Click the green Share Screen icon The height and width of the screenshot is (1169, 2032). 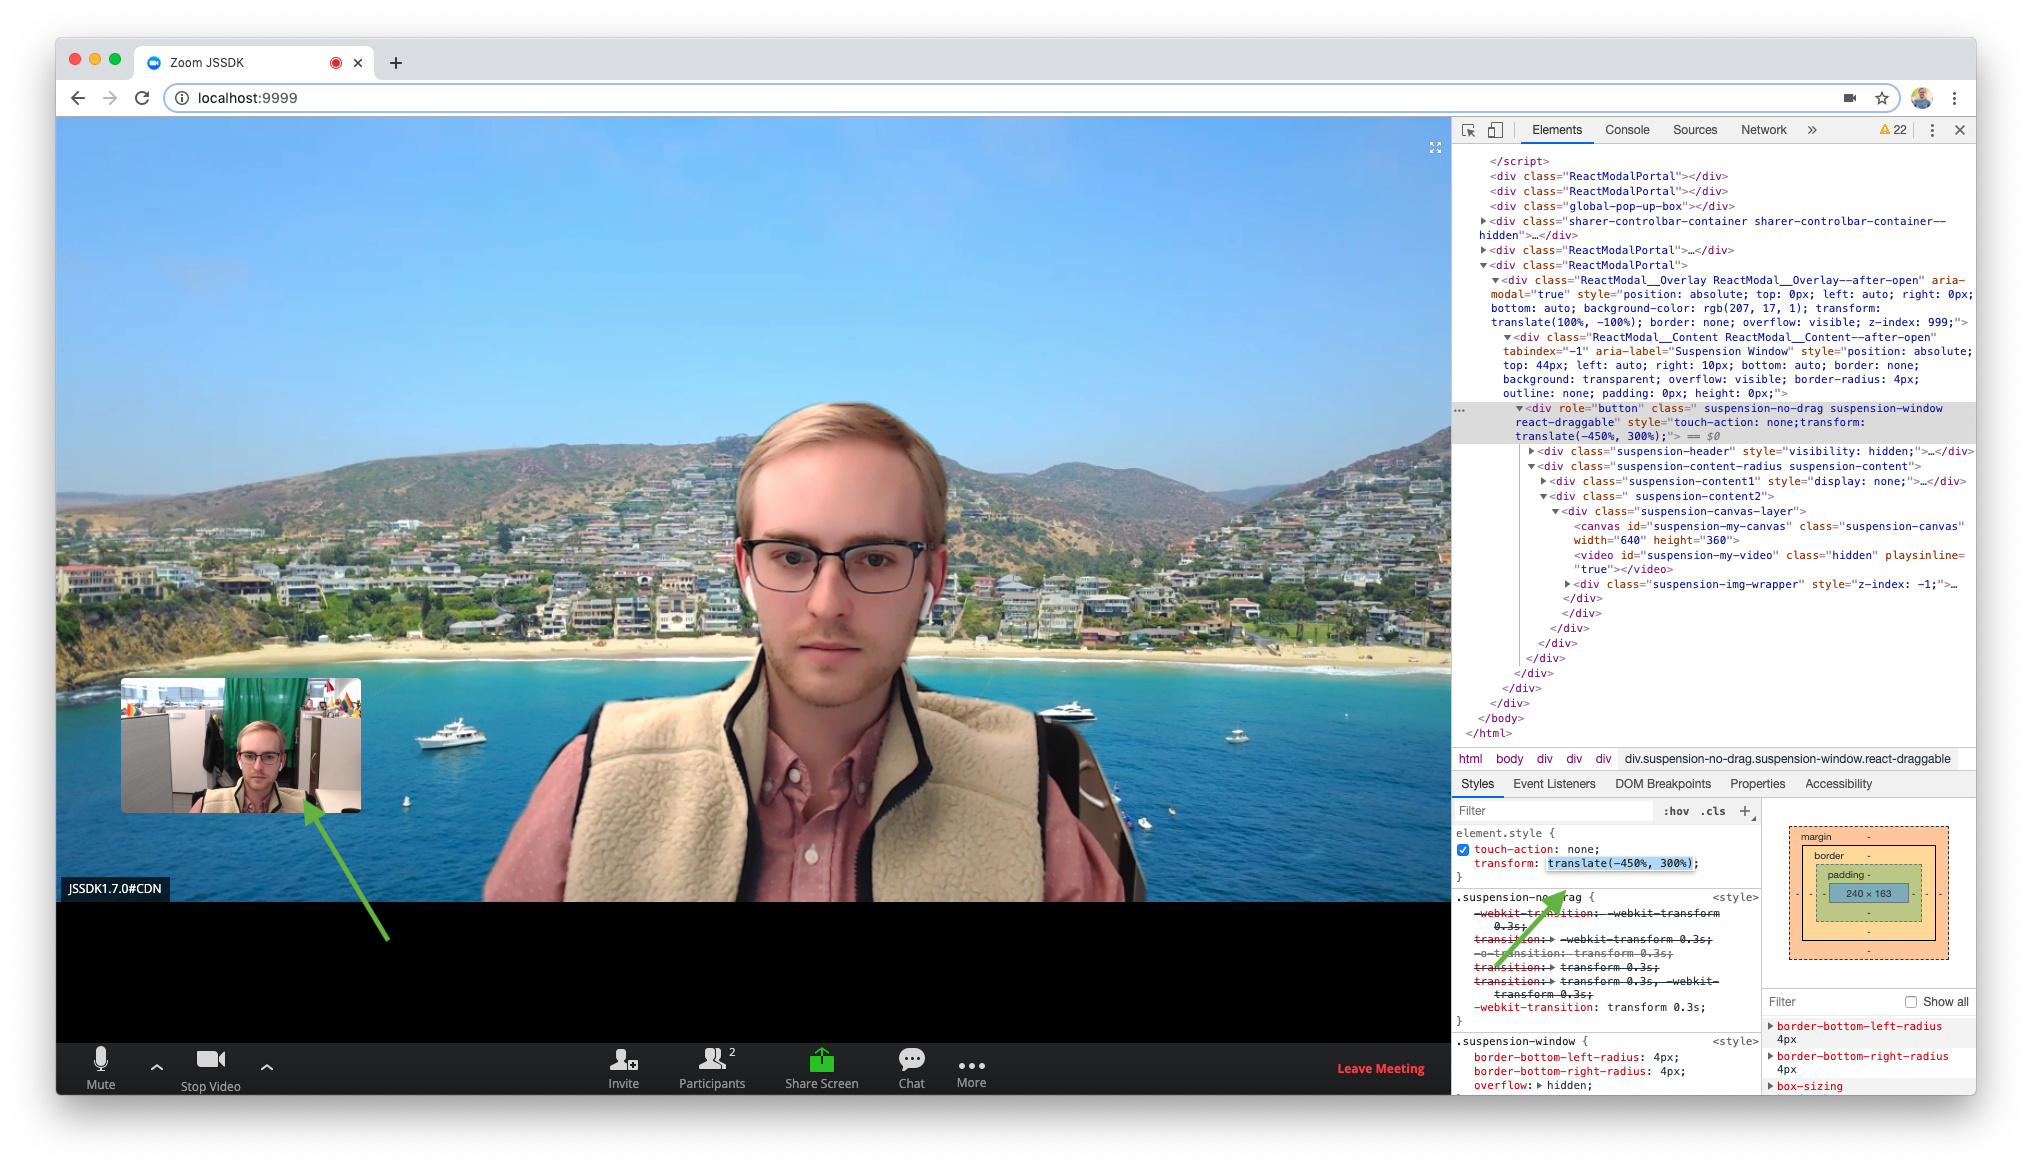(821, 1060)
